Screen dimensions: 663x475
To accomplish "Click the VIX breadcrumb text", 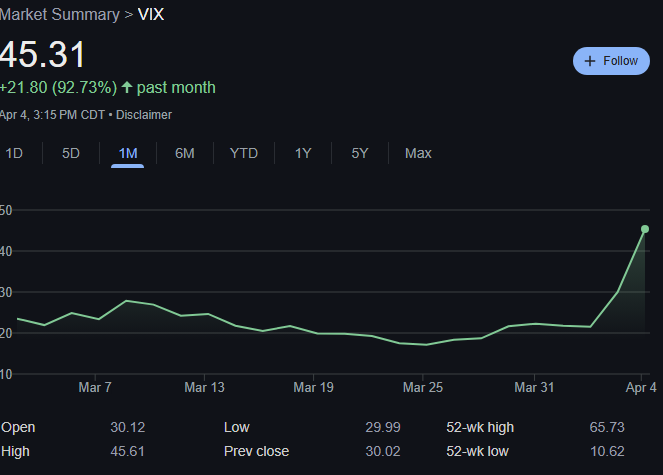I will coord(151,15).
